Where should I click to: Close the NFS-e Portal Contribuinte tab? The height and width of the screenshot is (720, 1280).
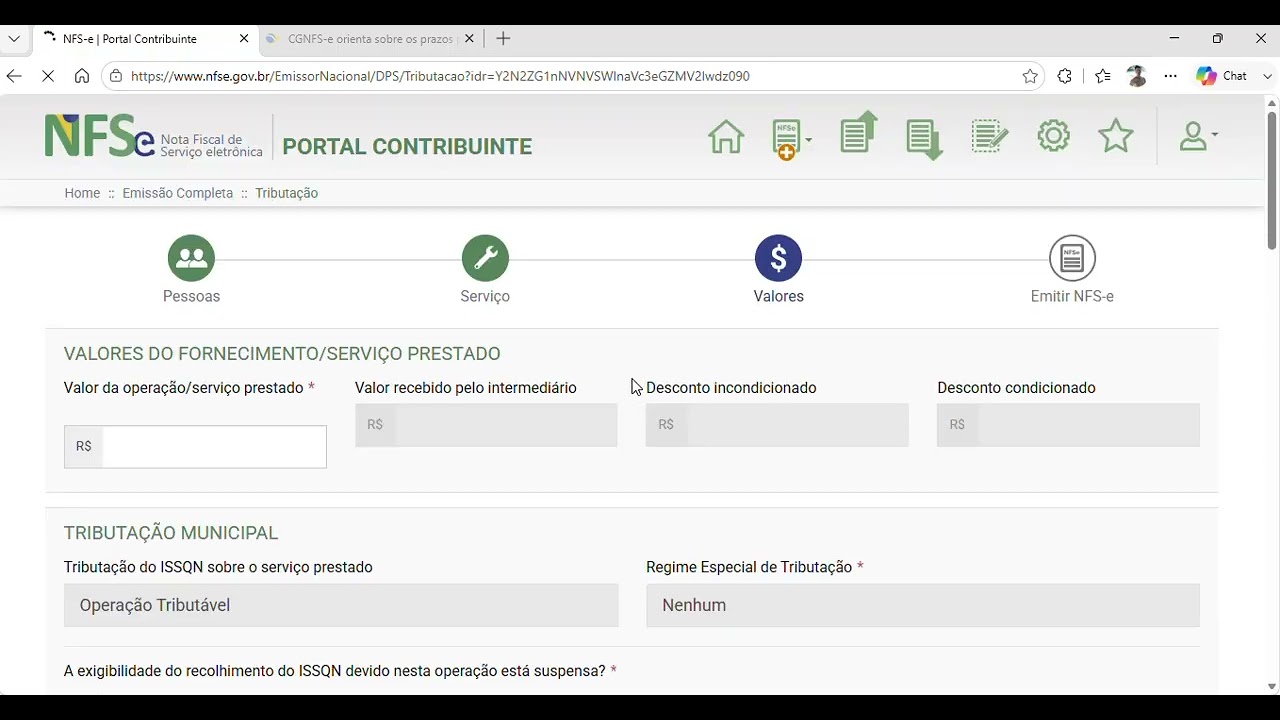244,39
